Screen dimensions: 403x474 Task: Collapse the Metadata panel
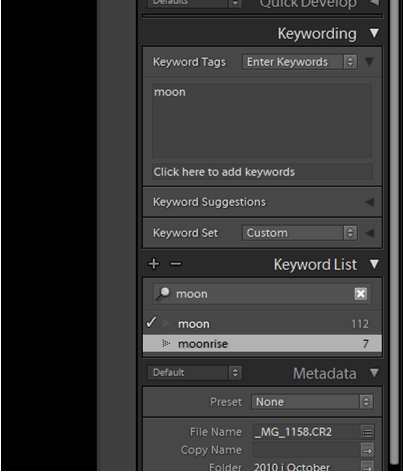click(x=374, y=373)
